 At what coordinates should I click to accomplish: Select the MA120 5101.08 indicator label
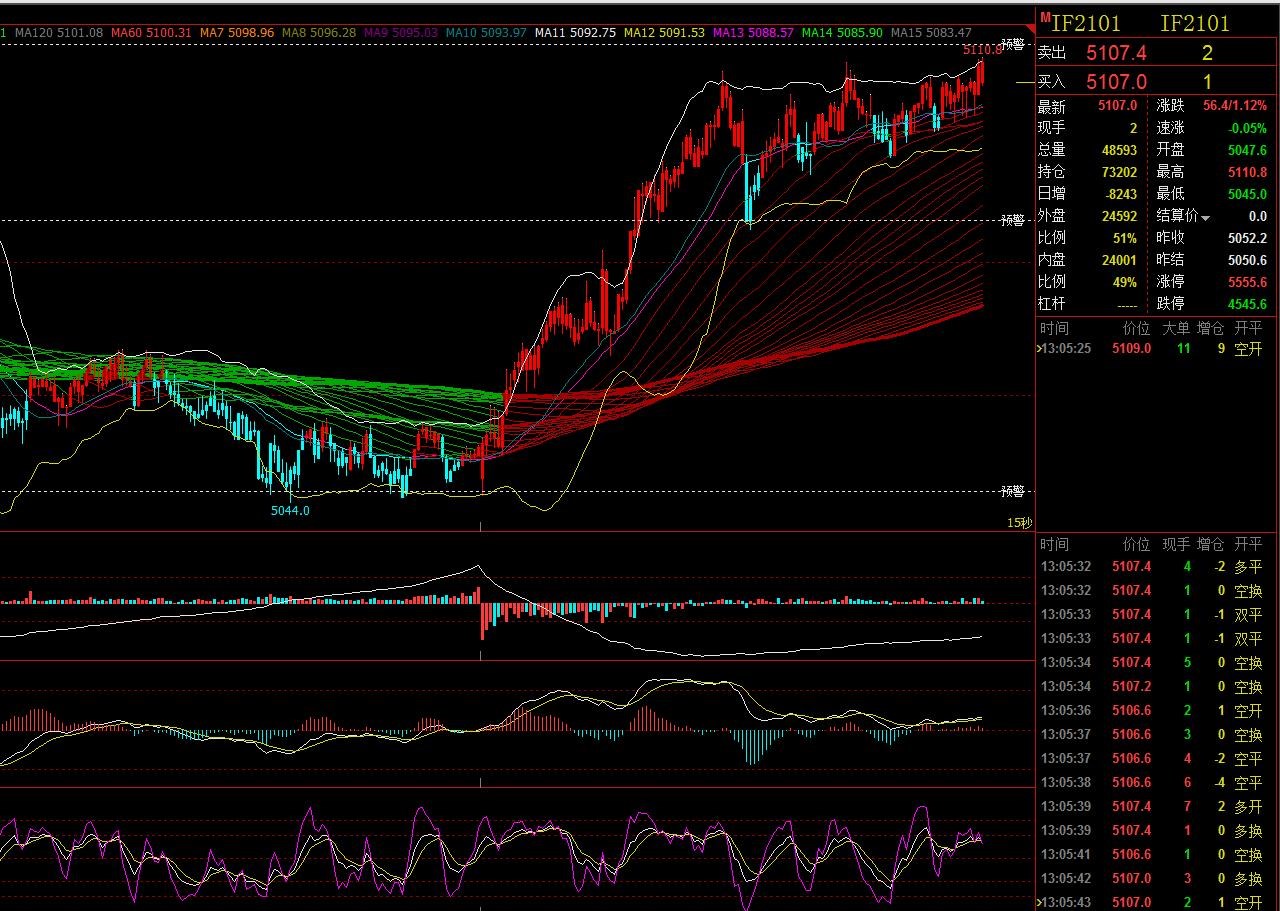pos(60,33)
